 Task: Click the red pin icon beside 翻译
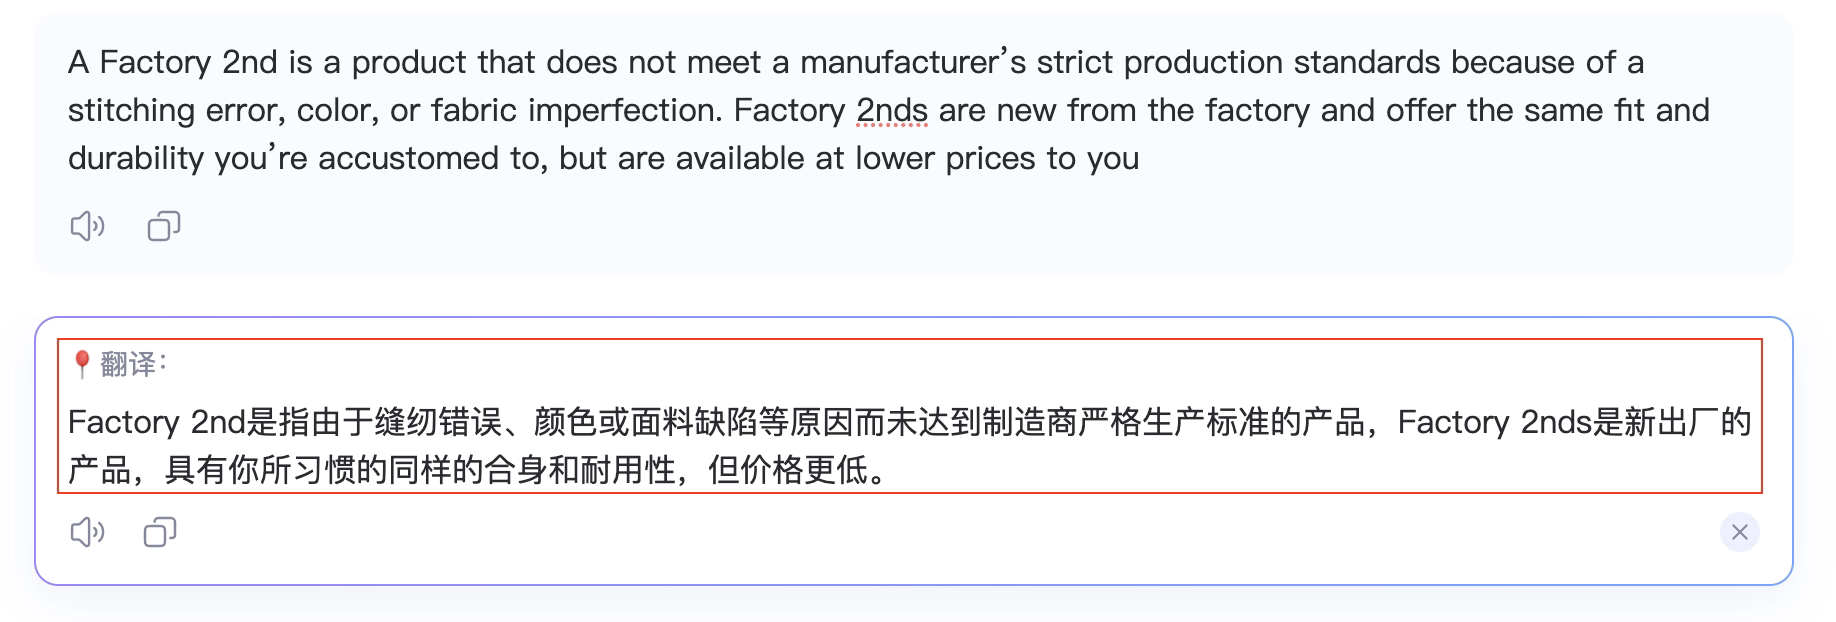[82, 364]
